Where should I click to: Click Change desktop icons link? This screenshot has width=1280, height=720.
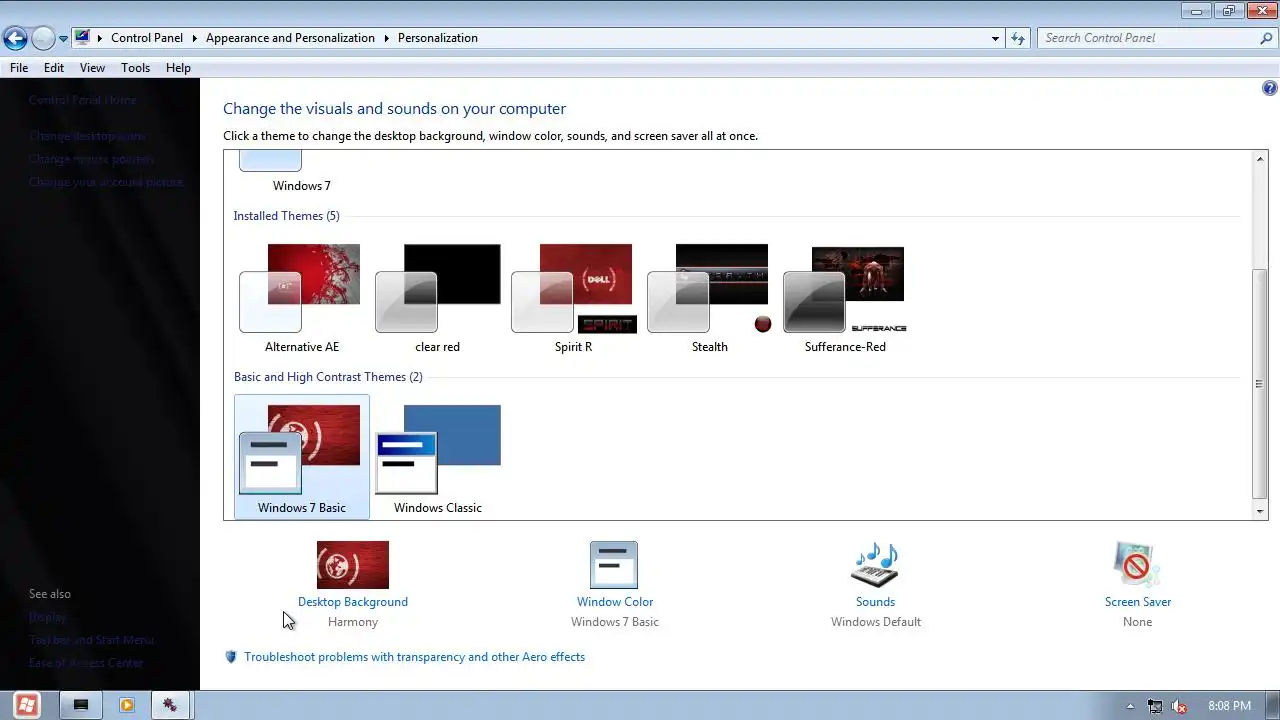pos(87,136)
